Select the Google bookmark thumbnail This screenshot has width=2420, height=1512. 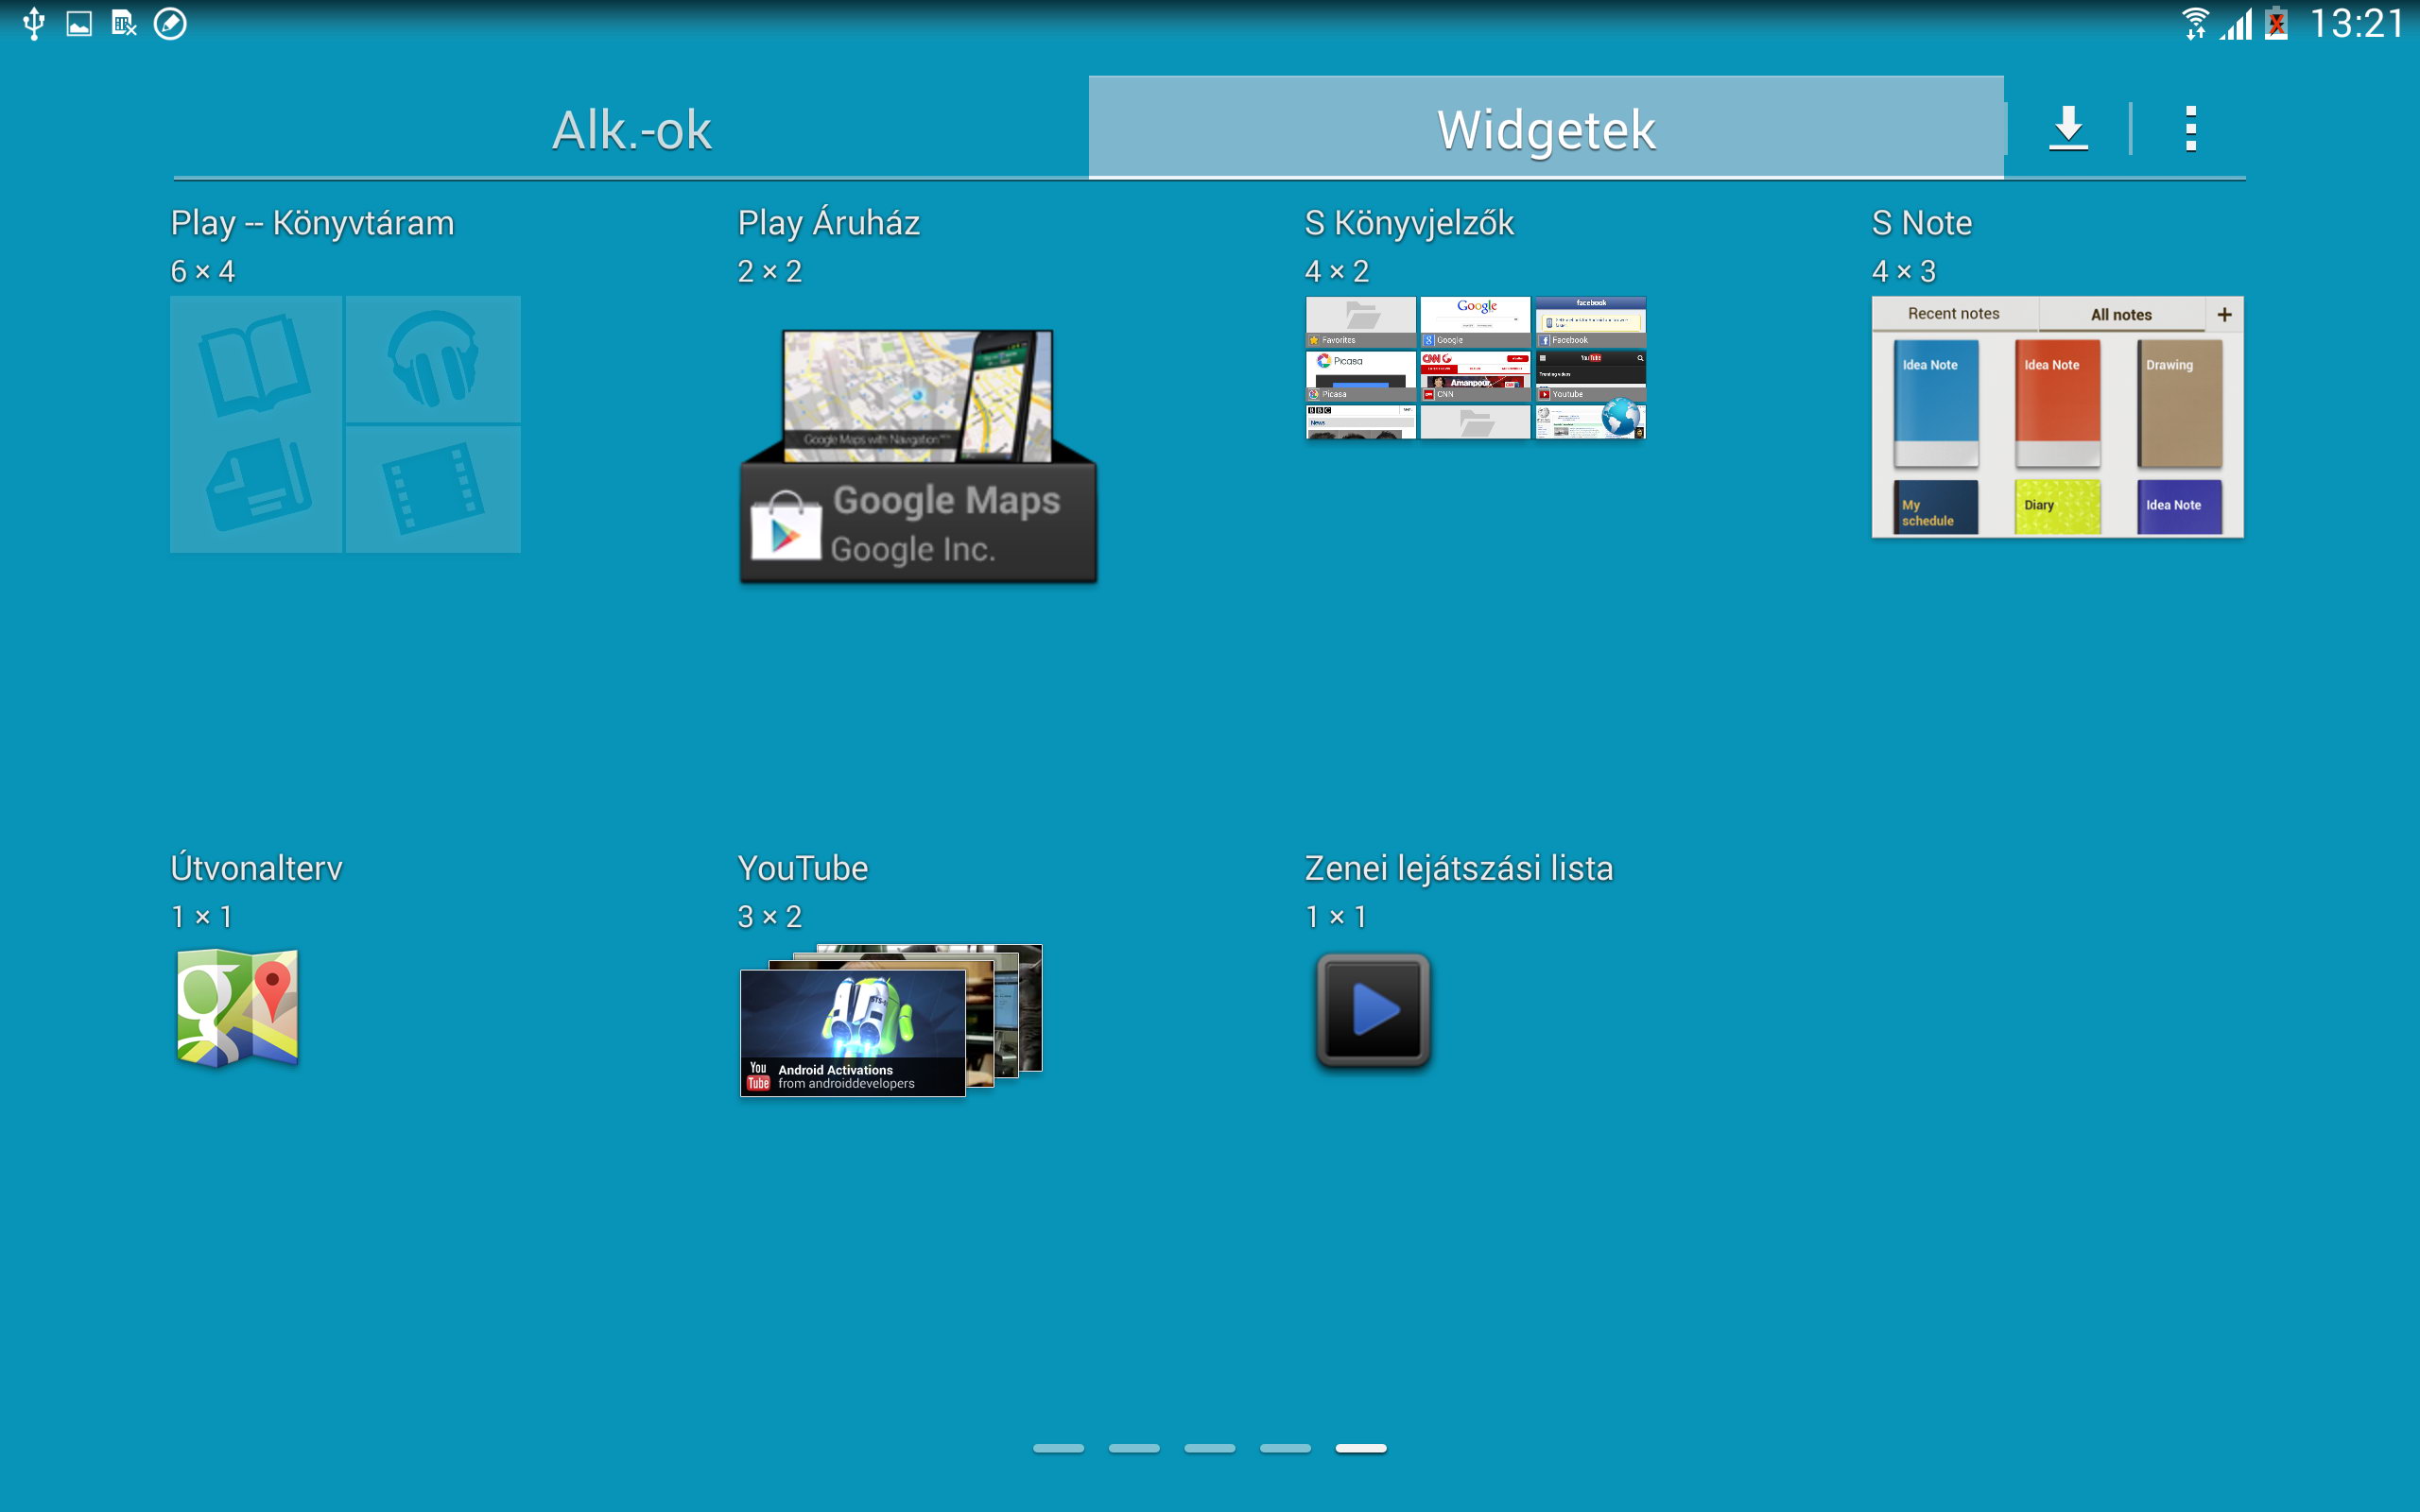coord(1475,322)
